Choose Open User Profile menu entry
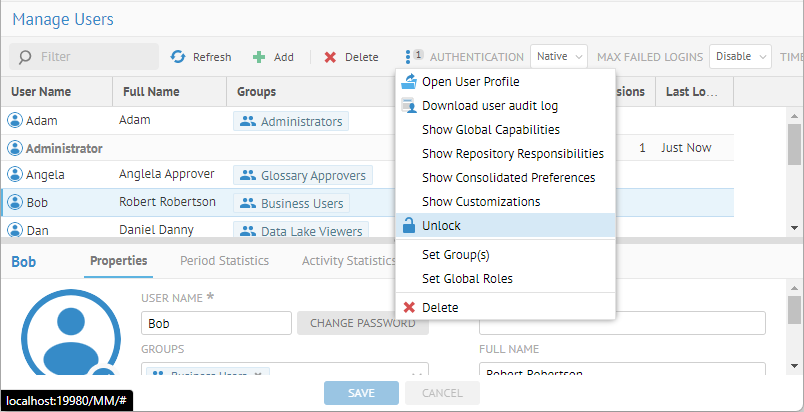 470,82
